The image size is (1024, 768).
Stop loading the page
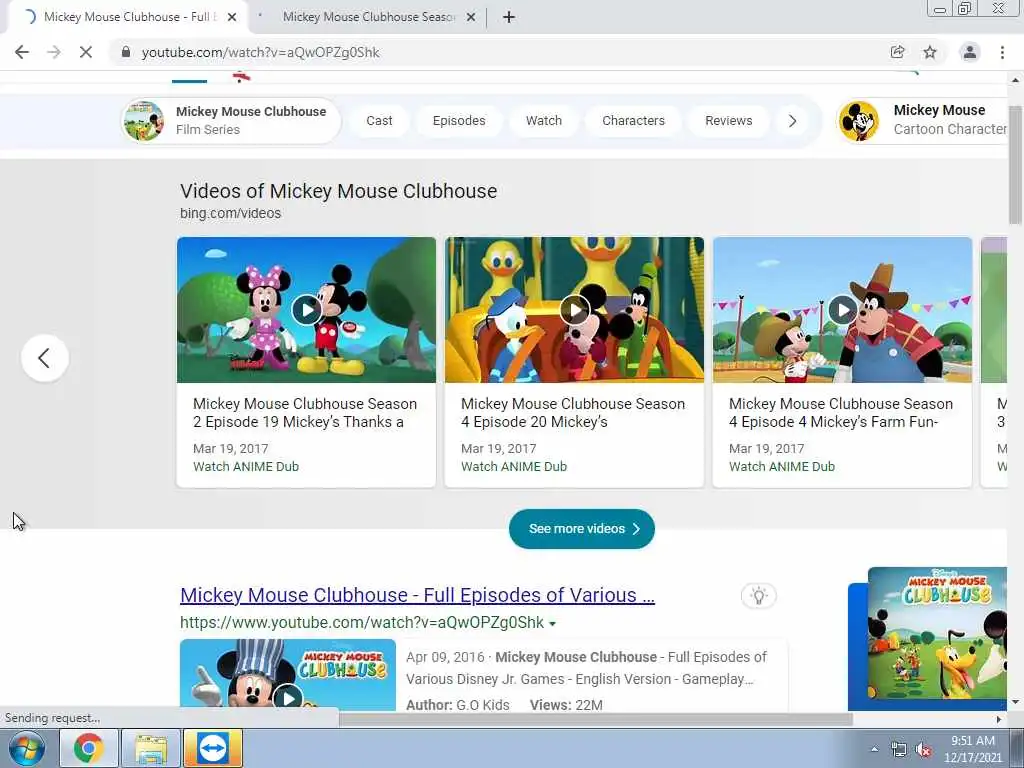point(86,52)
